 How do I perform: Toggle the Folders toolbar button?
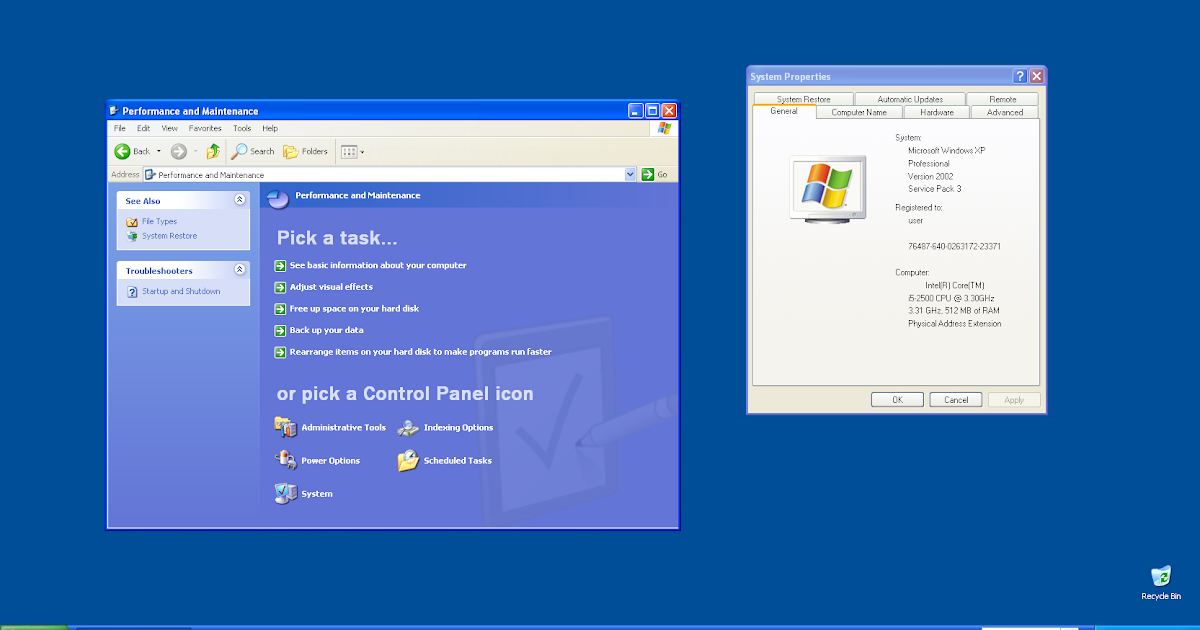306,151
